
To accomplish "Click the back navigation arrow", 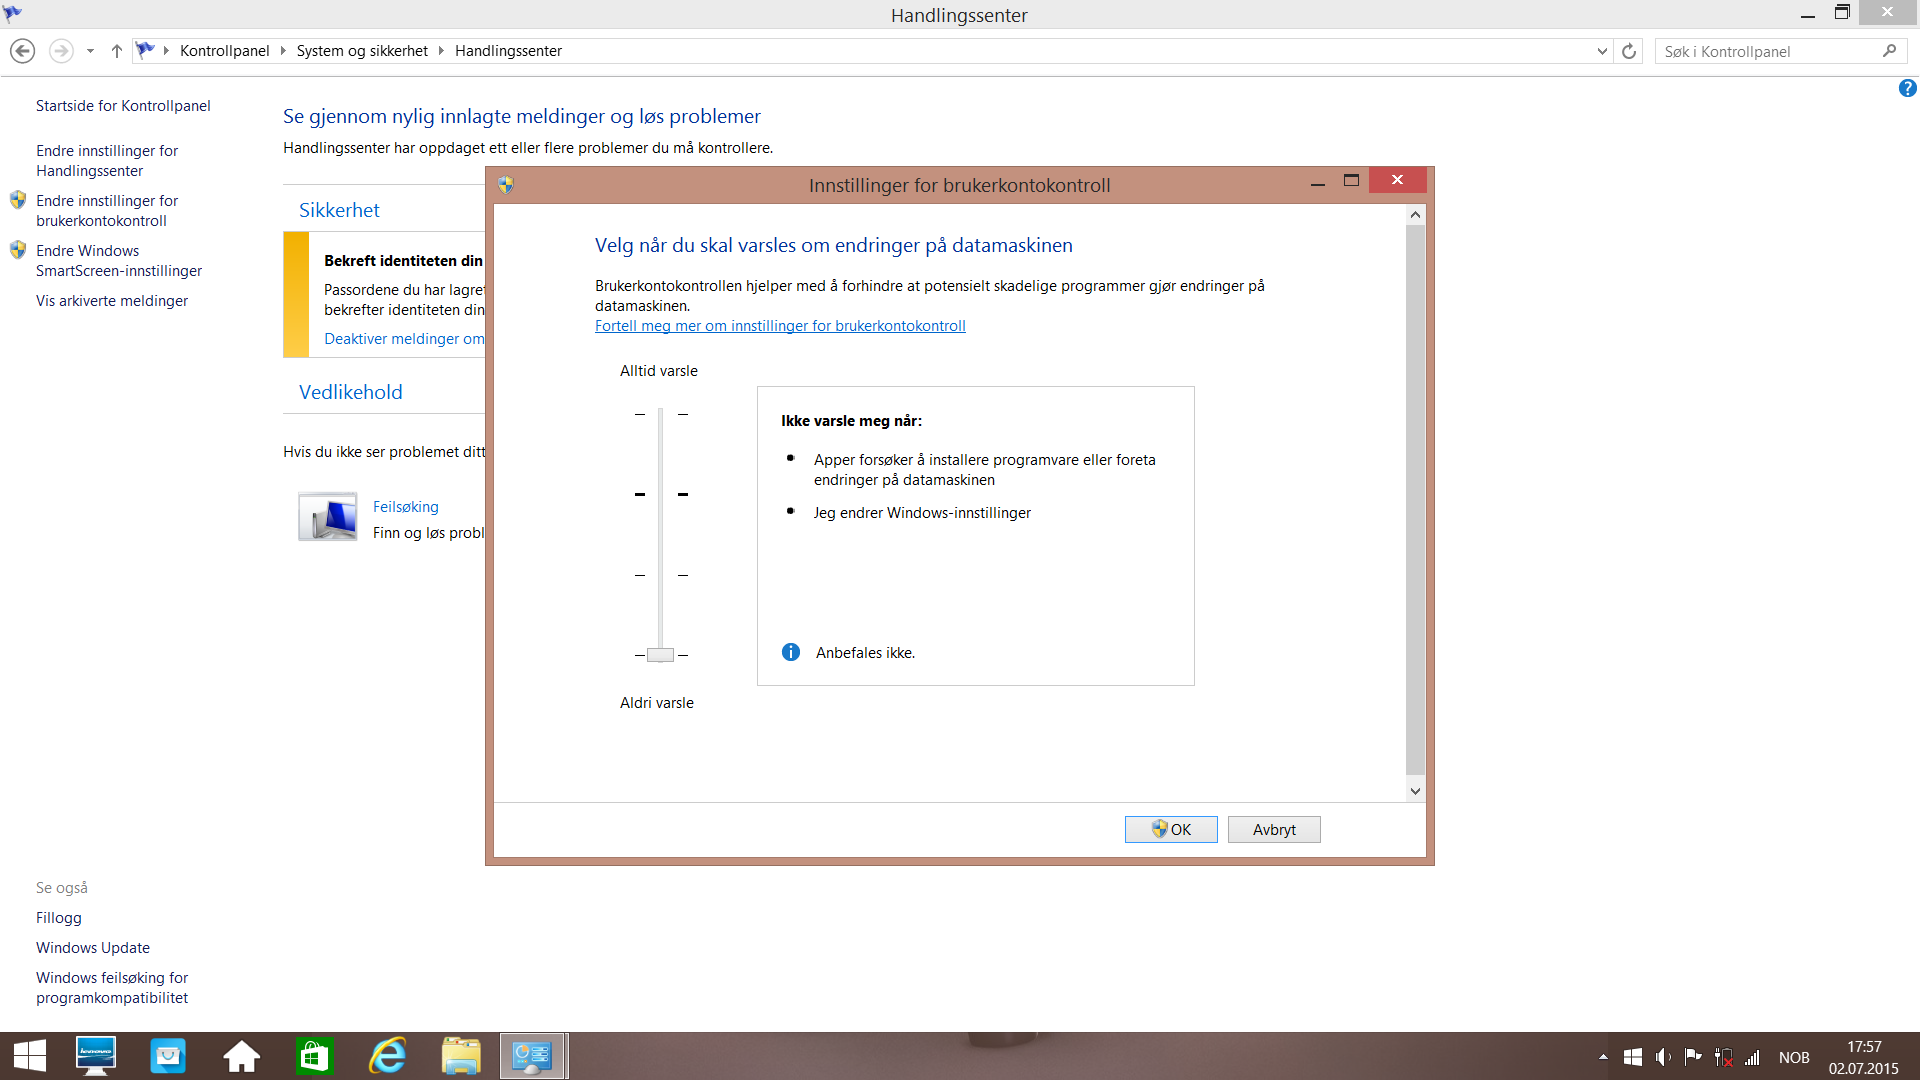I will [x=23, y=51].
